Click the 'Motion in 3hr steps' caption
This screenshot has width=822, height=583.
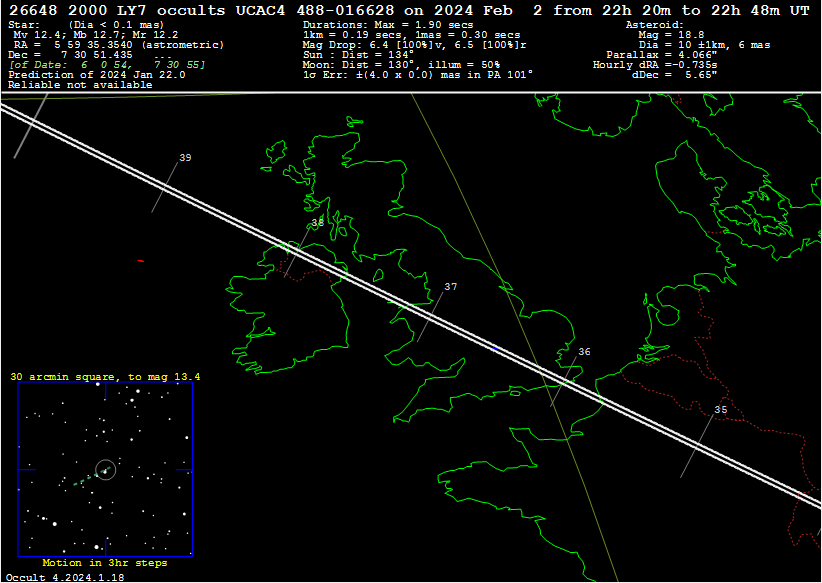(104, 563)
